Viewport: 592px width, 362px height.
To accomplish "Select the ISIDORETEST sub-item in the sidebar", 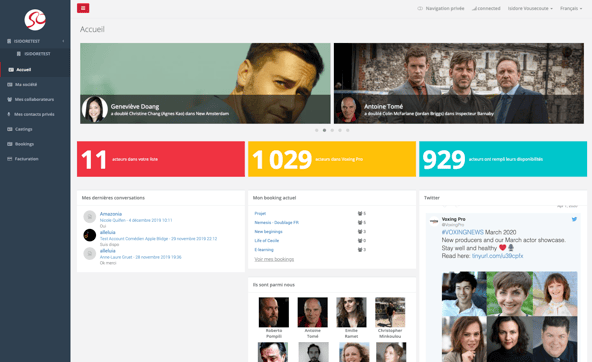I will (x=35, y=54).
